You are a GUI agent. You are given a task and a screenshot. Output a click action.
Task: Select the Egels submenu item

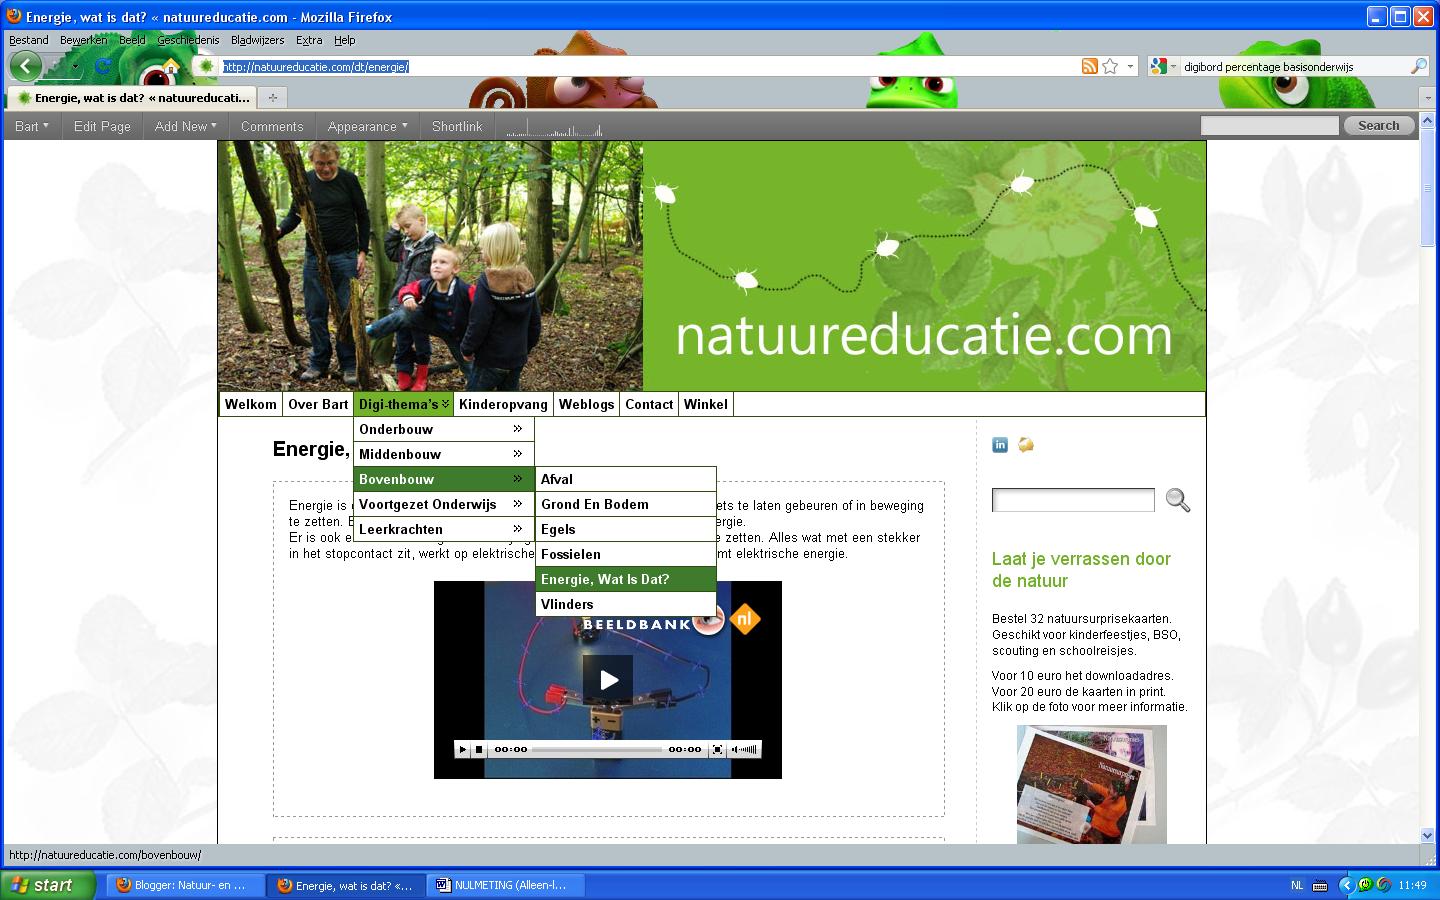[x=626, y=529]
